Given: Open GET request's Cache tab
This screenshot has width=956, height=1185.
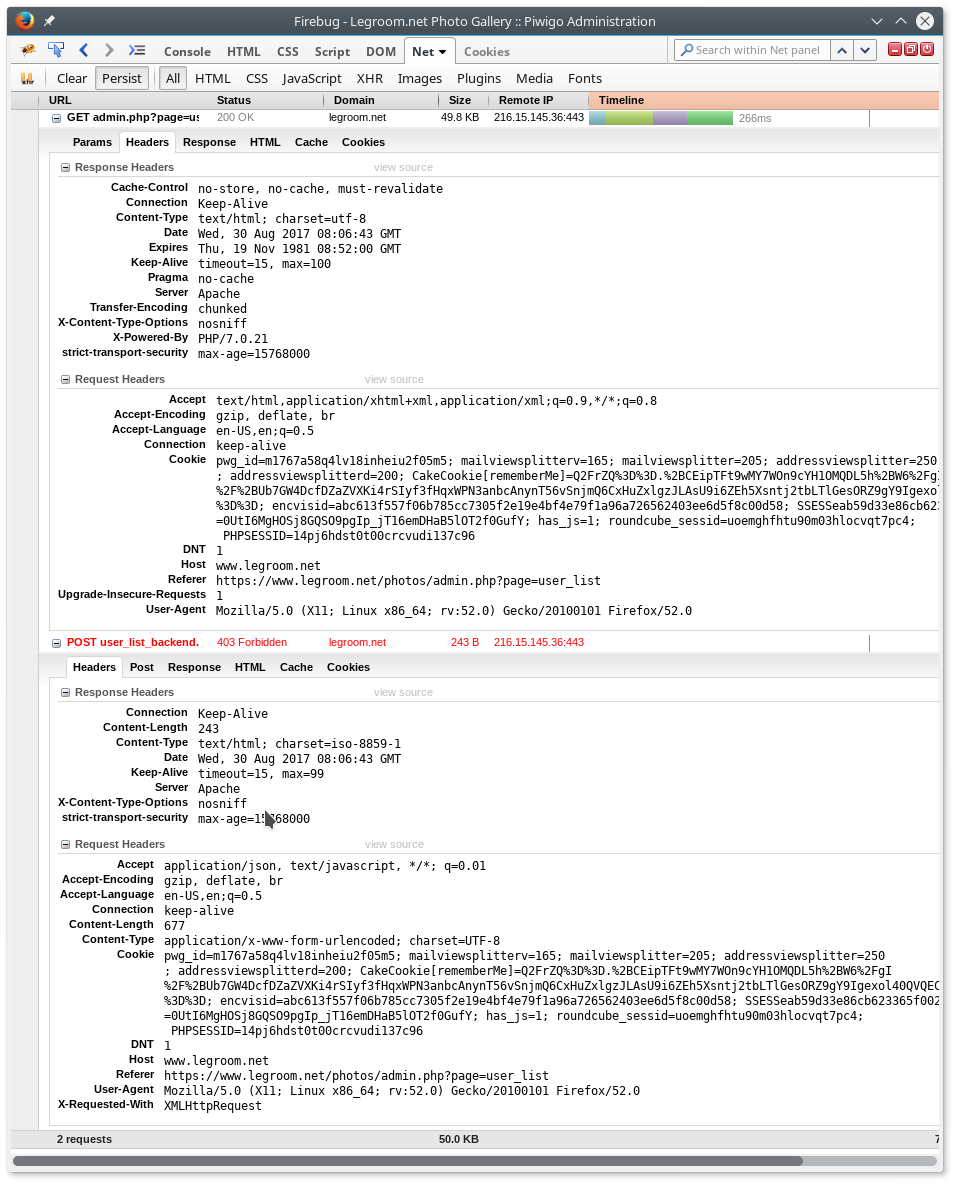Looking at the screenshot, I should click(311, 142).
